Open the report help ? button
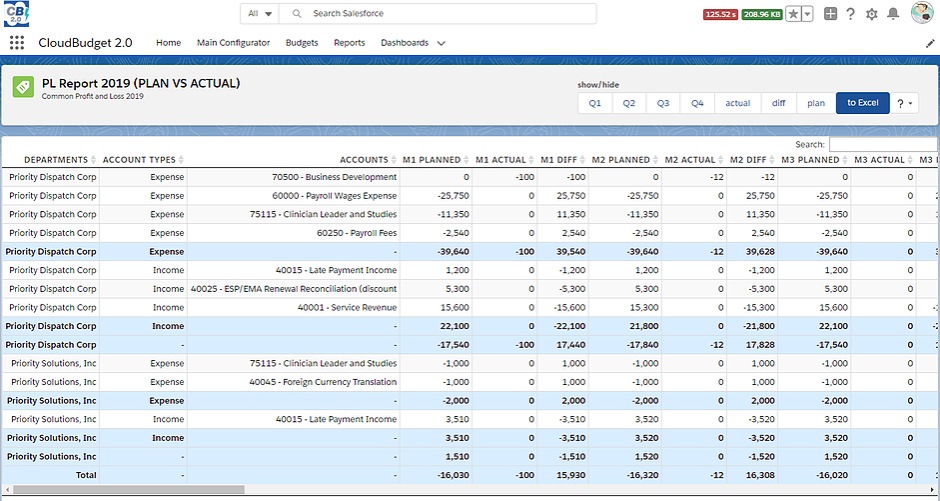 point(904,103)
